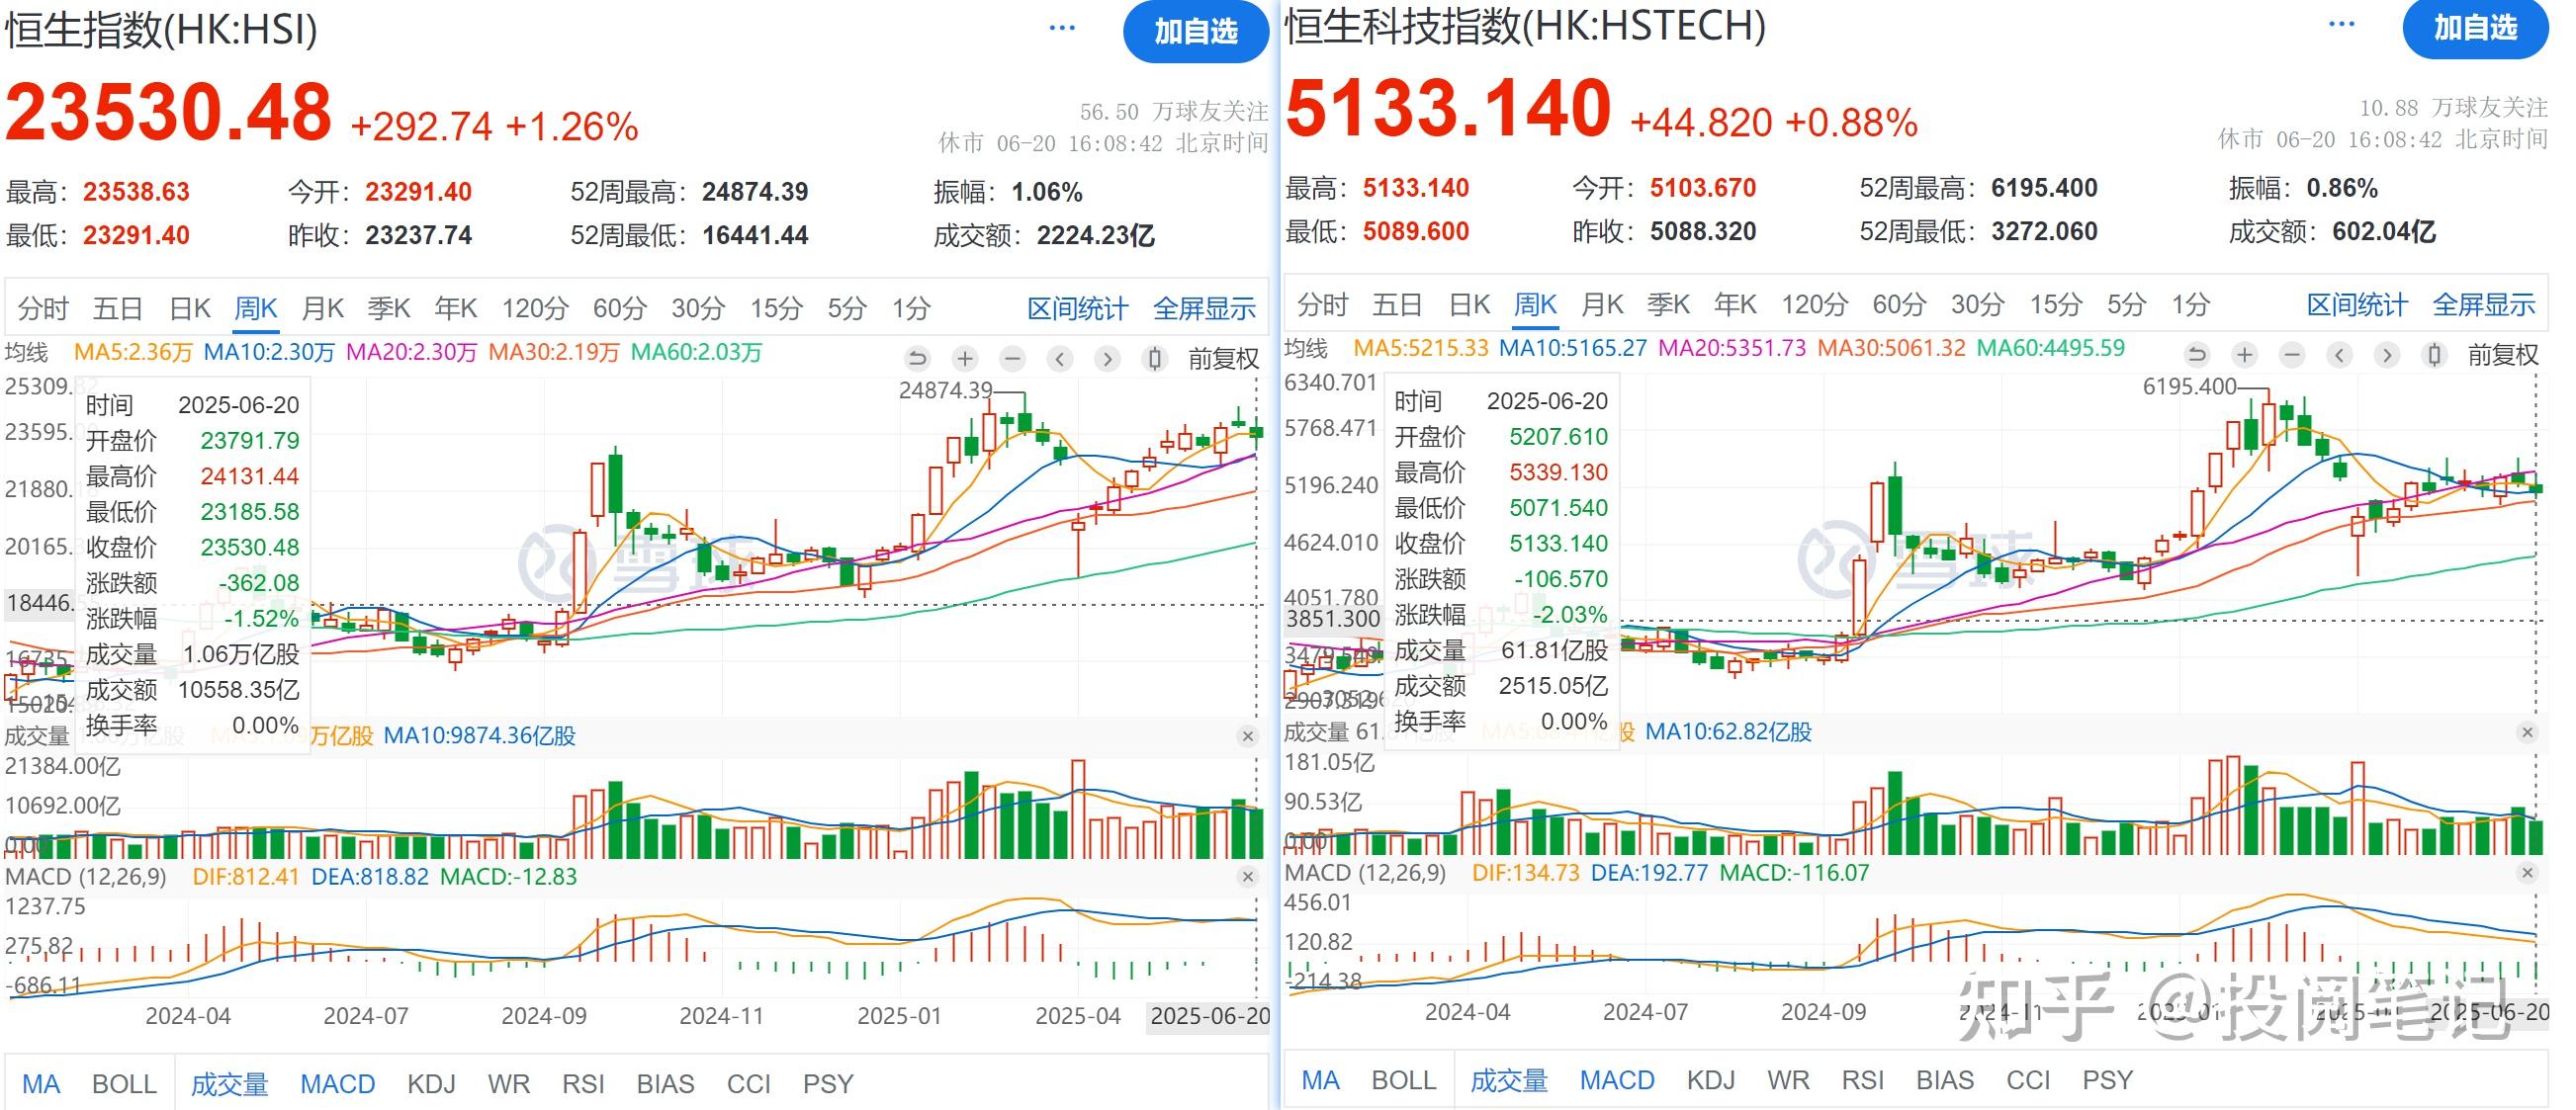Zoom in HSI chart with plus icon
Screen dimensions: 2576x1110
pos(965,358)
